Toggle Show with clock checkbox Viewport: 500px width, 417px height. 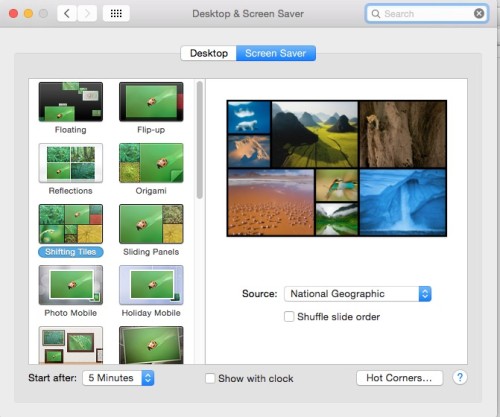pyautogui.click(x=210, y=378)
